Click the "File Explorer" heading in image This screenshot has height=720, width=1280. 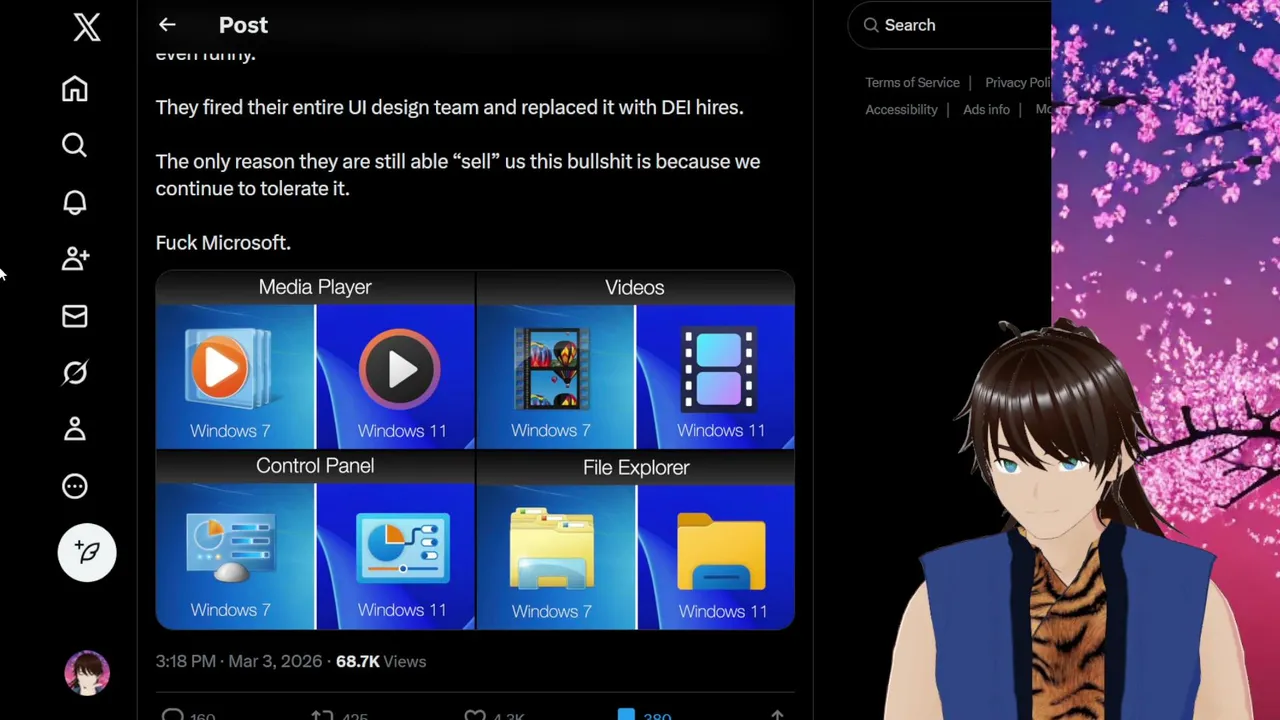click(x=636, y=467)
